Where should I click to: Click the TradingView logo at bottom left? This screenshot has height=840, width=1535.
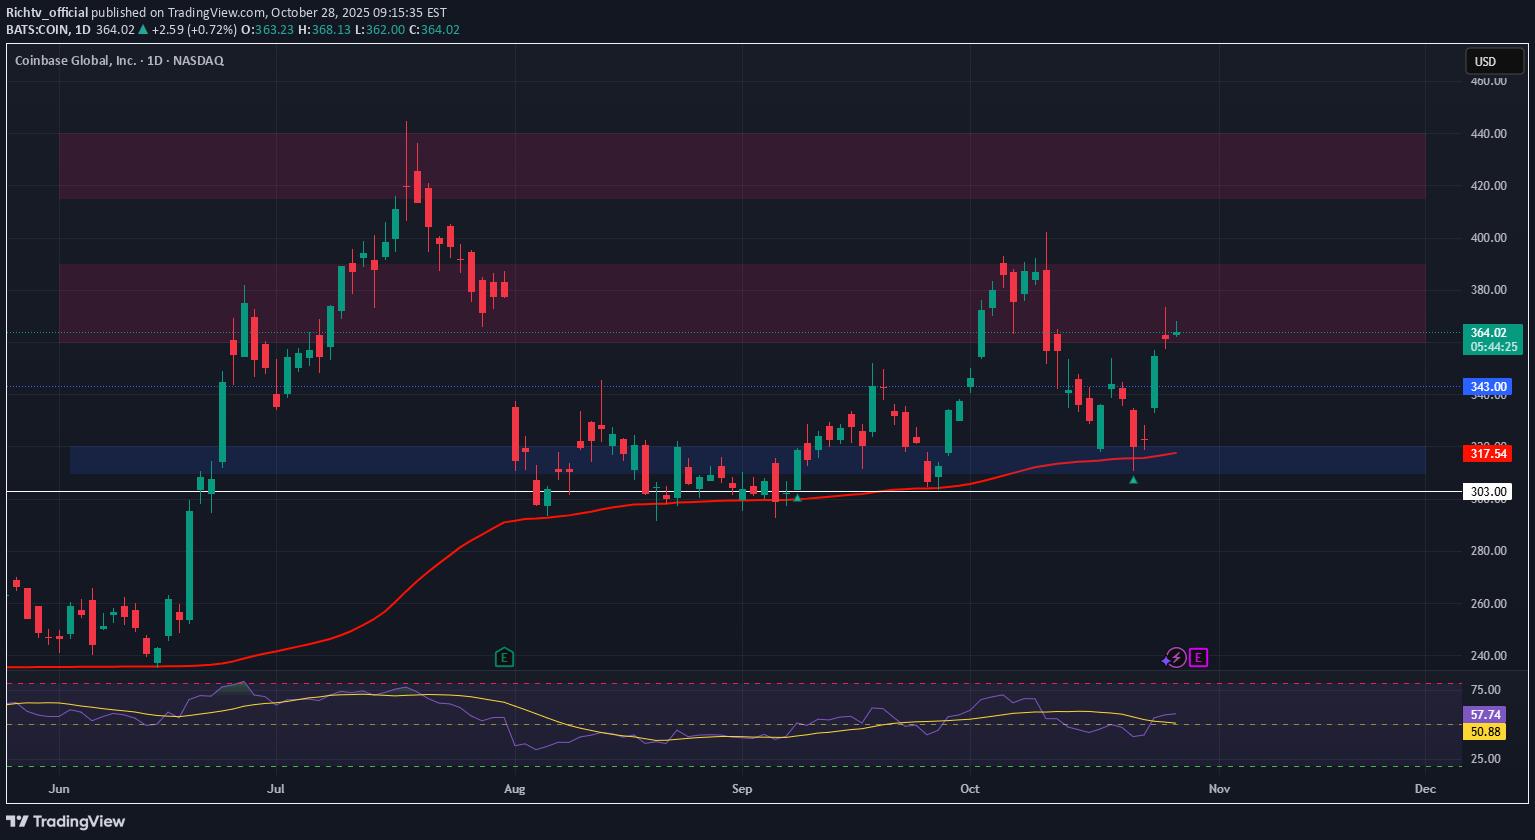(66, 821)
